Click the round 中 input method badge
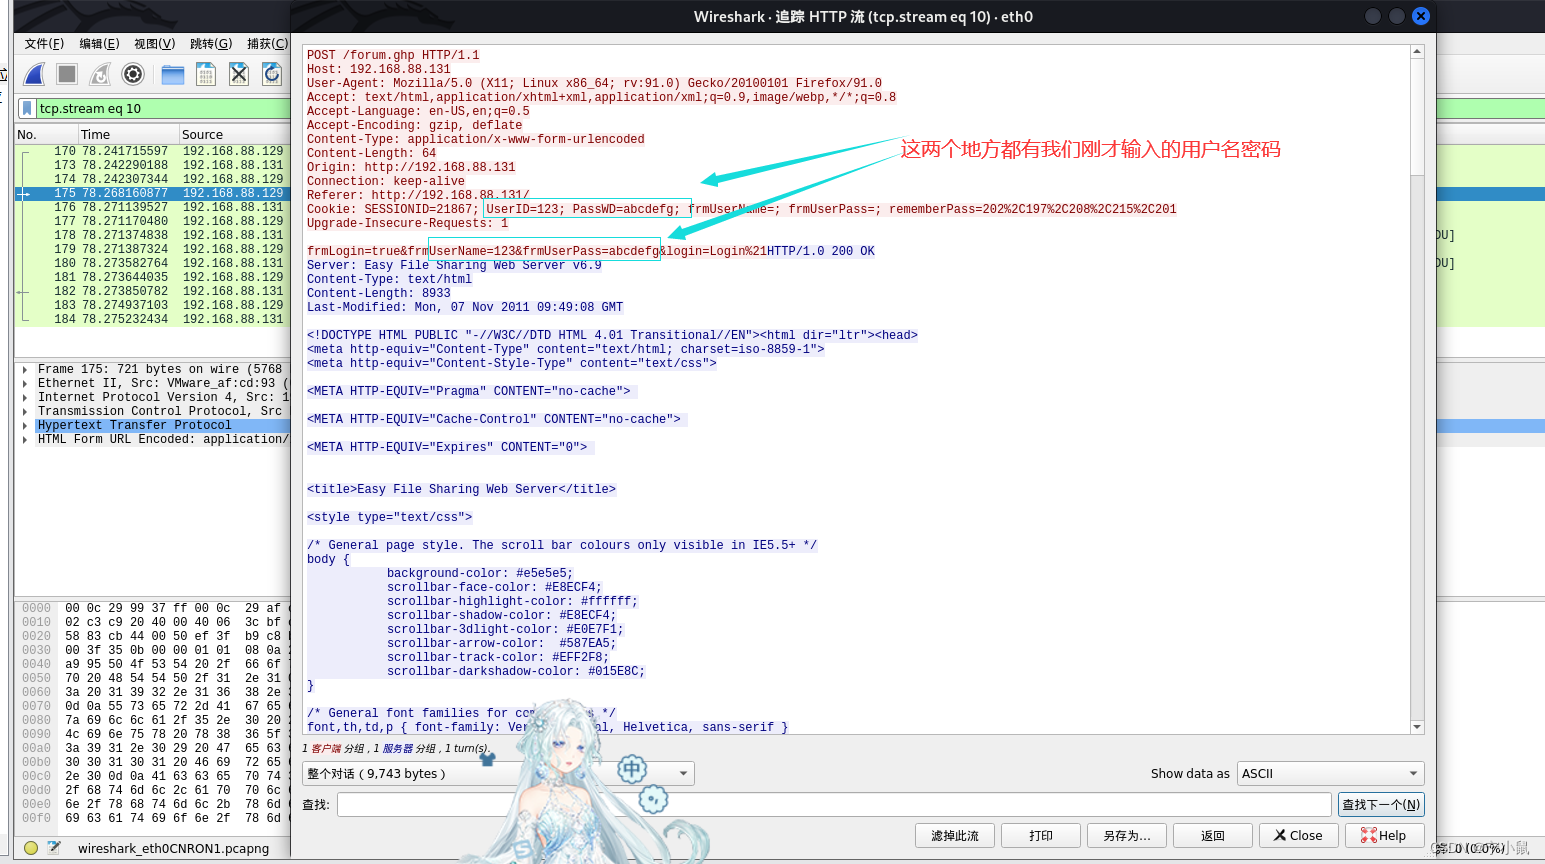1545x864 pixels. [632, 769]
